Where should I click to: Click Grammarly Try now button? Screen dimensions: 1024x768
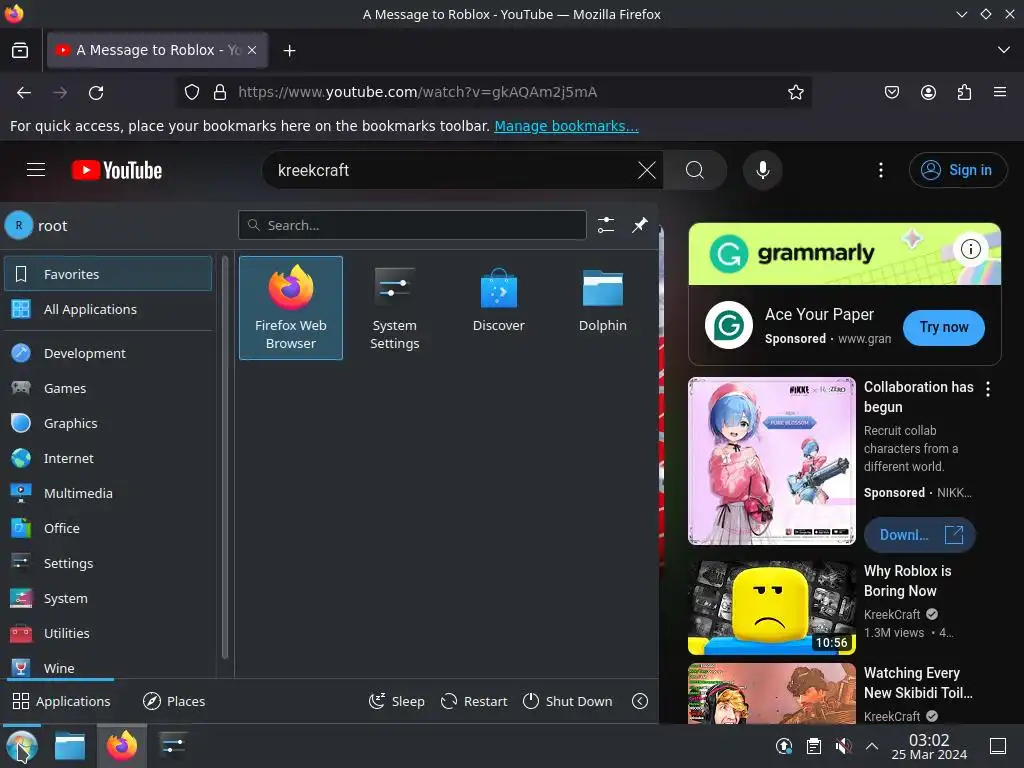(x=944, y=328)
